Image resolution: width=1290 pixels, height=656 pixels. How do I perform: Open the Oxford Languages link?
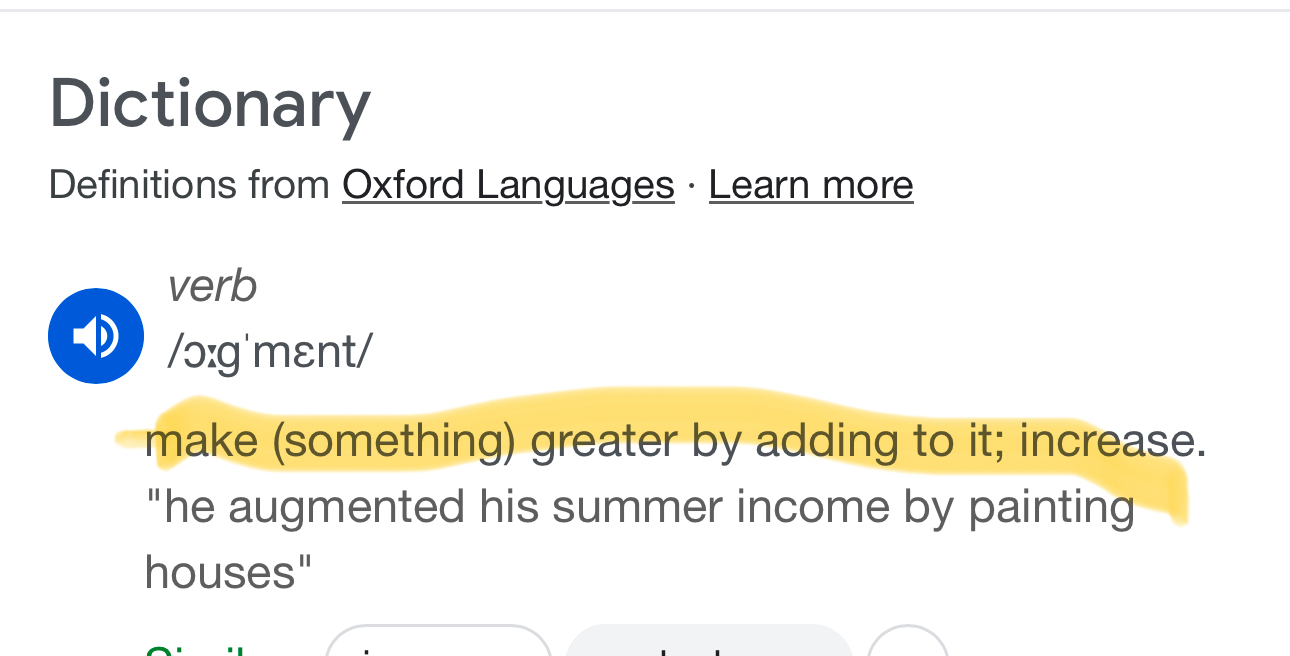(508, 185)
